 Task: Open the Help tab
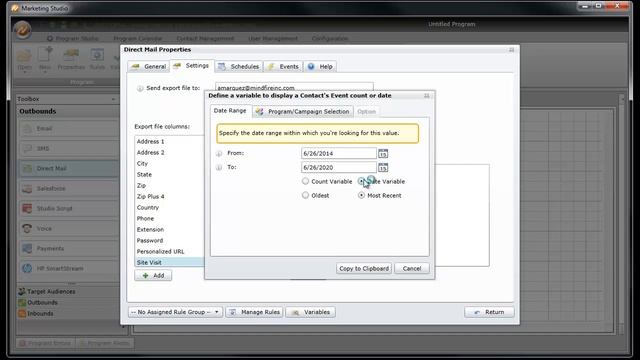[320, 67]
